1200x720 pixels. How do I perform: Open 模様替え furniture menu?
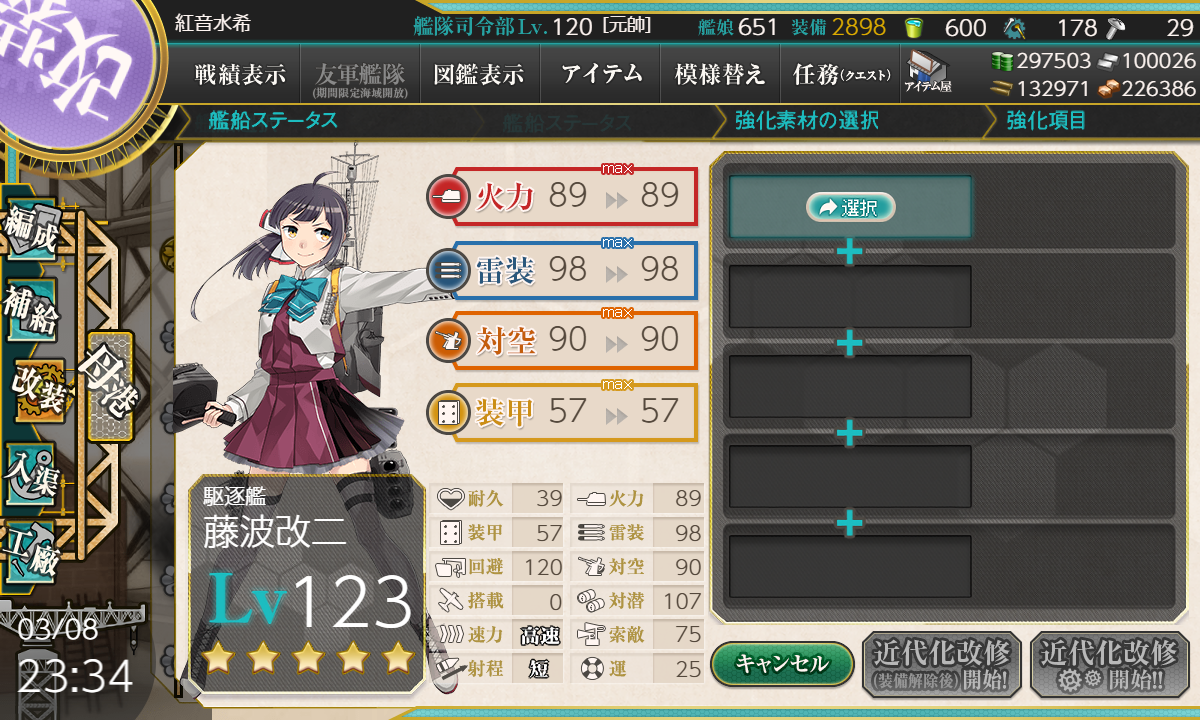pos(720,74)
